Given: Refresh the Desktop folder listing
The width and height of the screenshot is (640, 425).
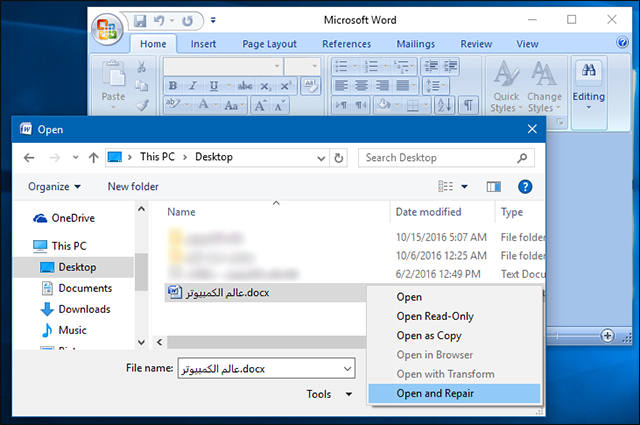Looking at the screenshot, I should 339,158.
